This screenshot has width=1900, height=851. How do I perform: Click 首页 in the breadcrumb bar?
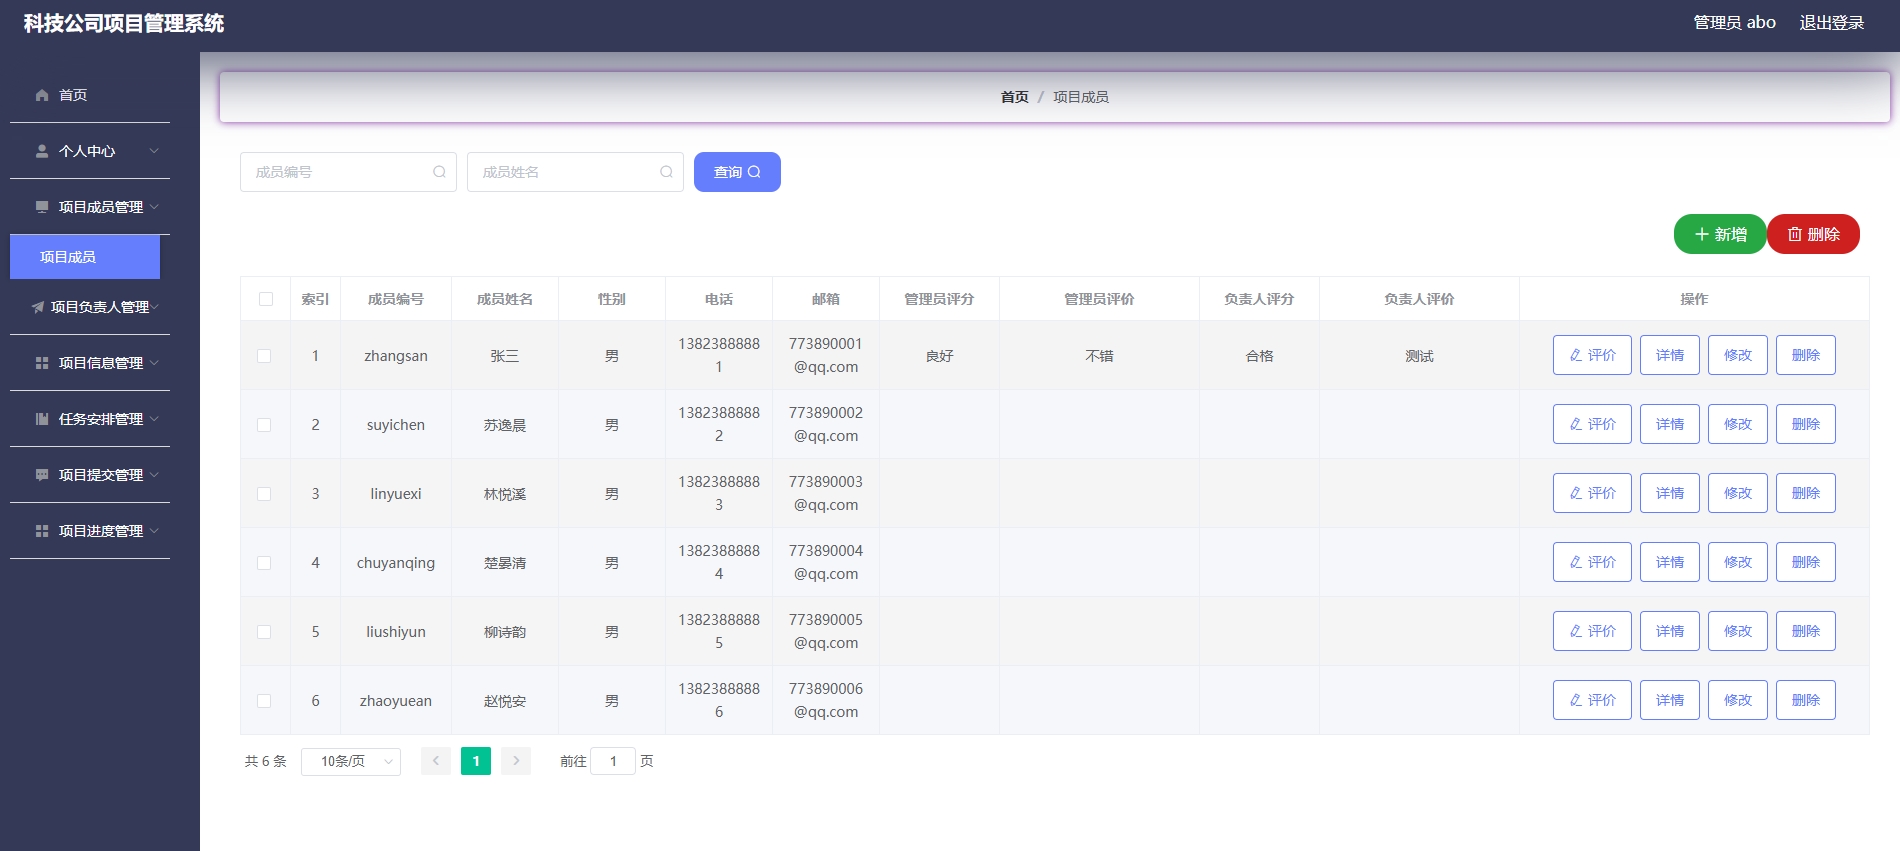tap(1014, 97)
